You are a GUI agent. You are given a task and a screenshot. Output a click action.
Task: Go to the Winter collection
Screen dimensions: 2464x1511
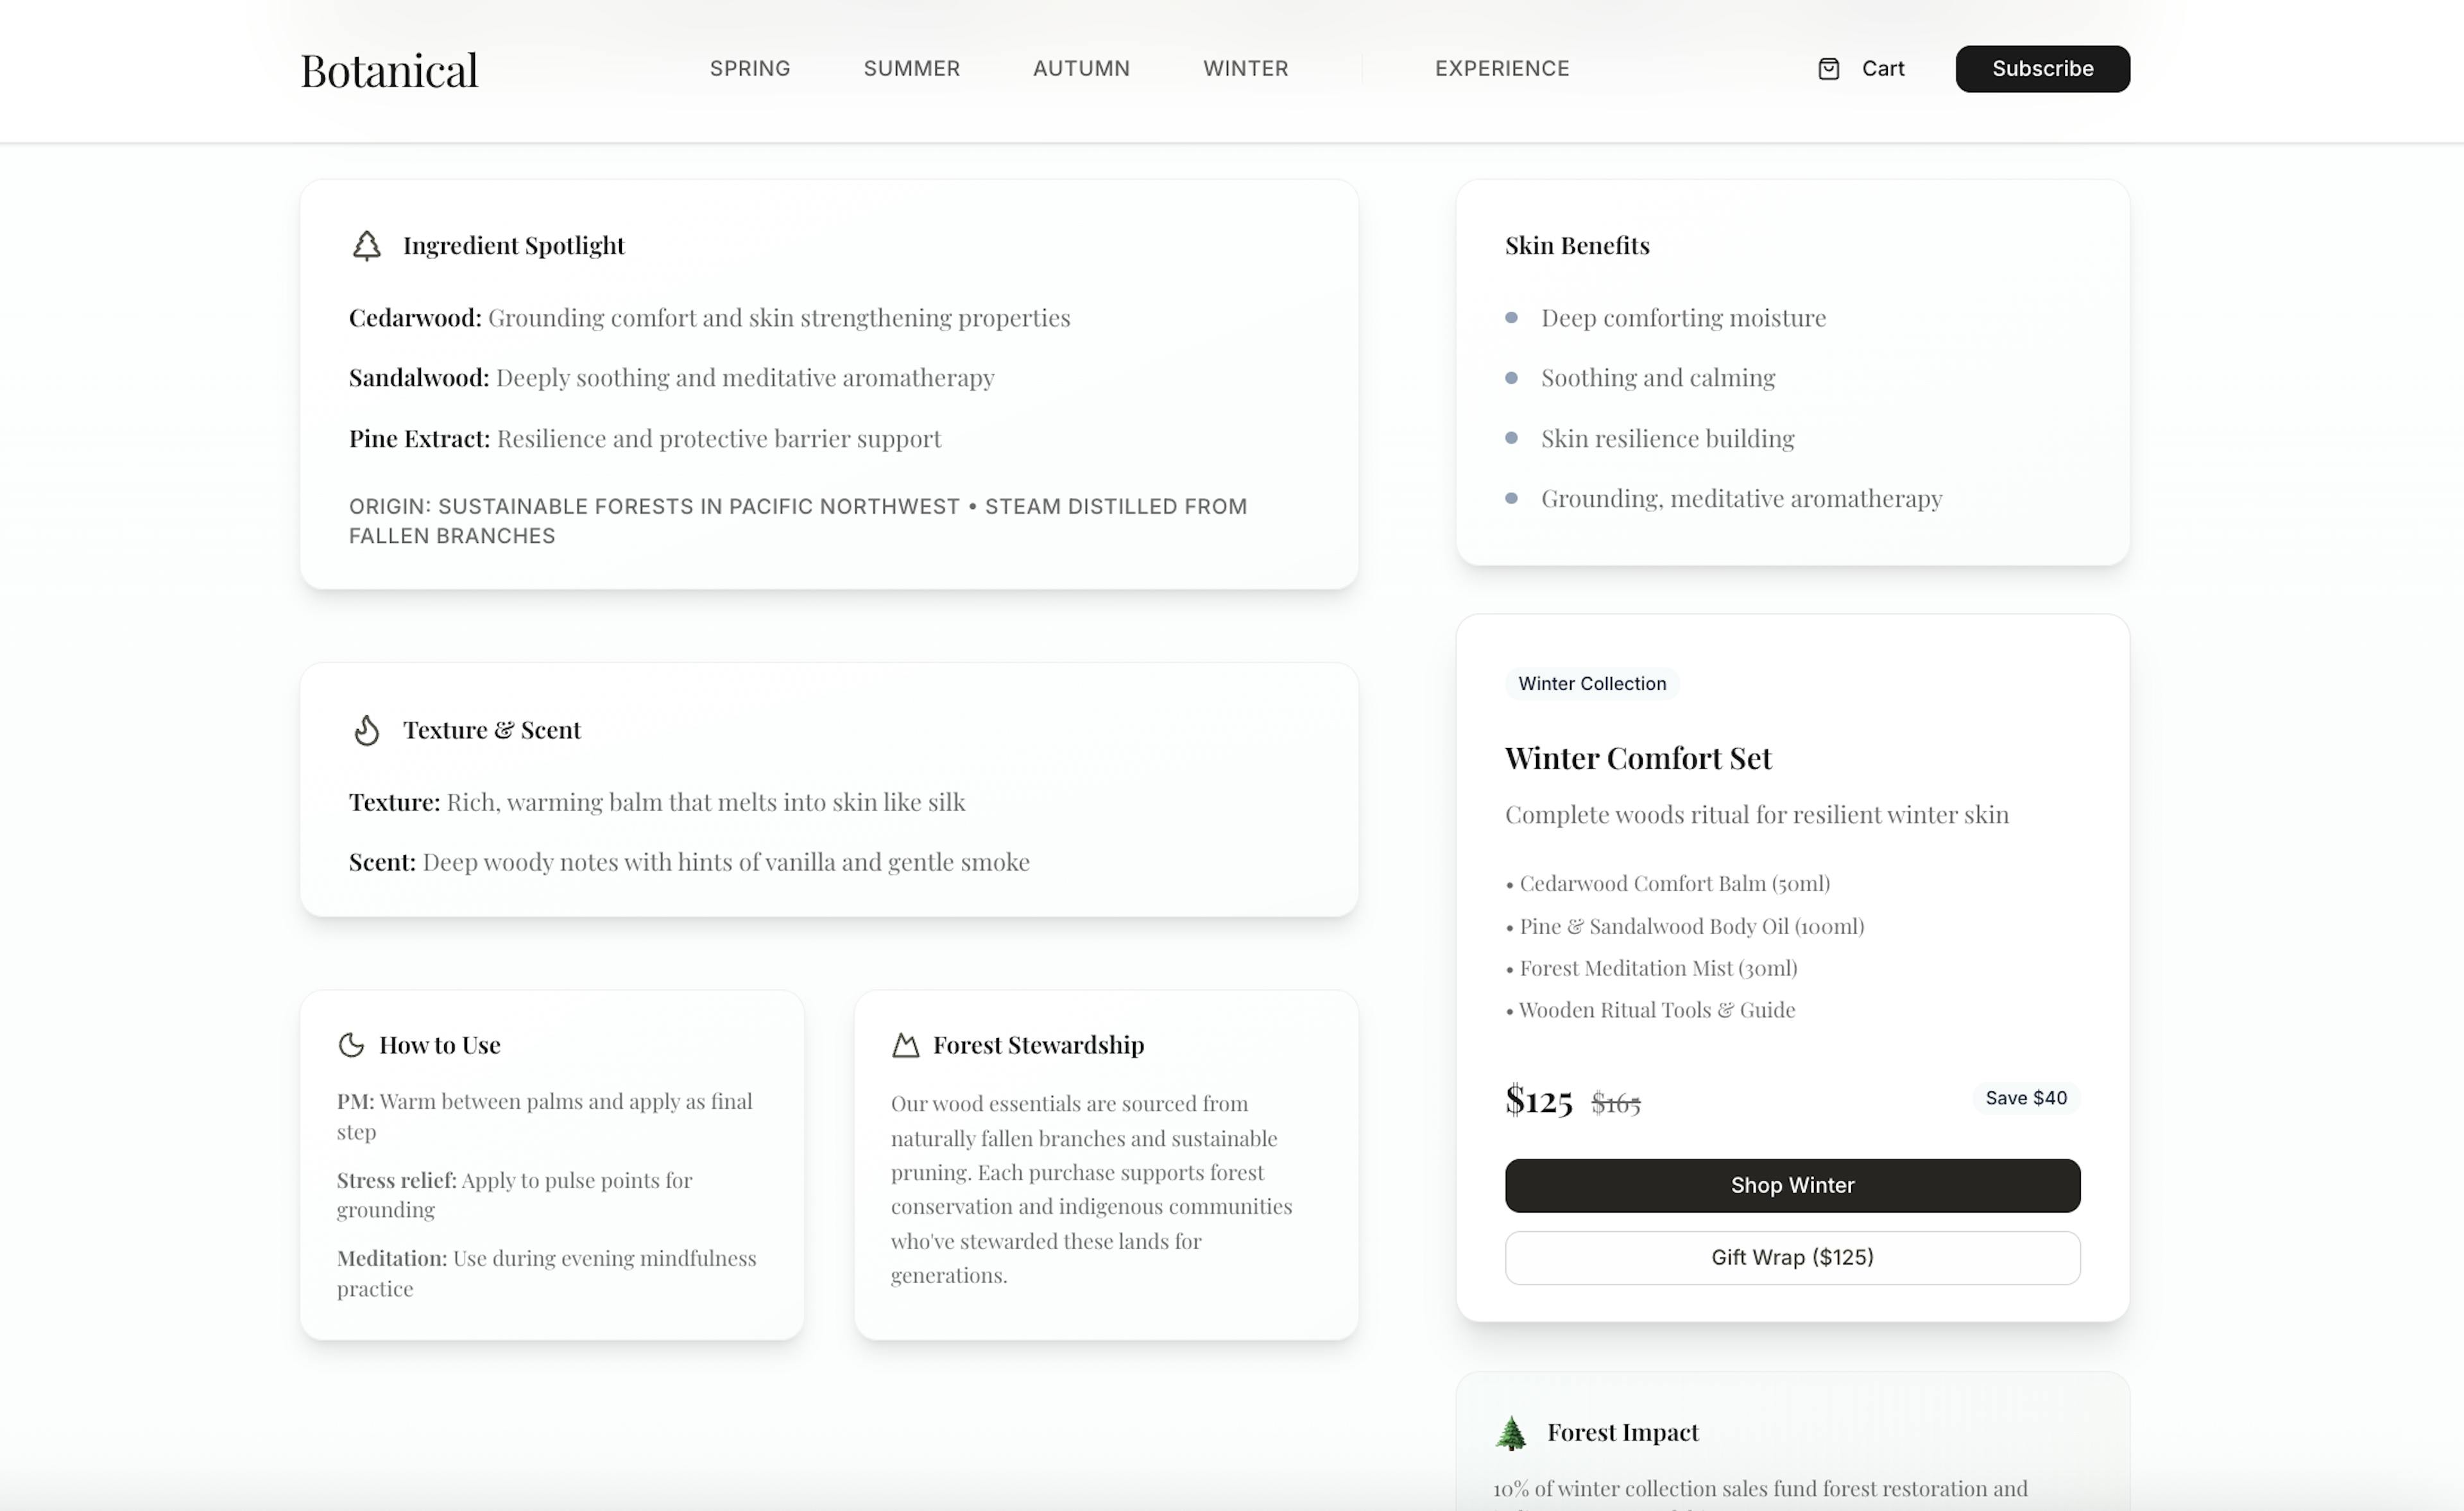point(1245,69)
